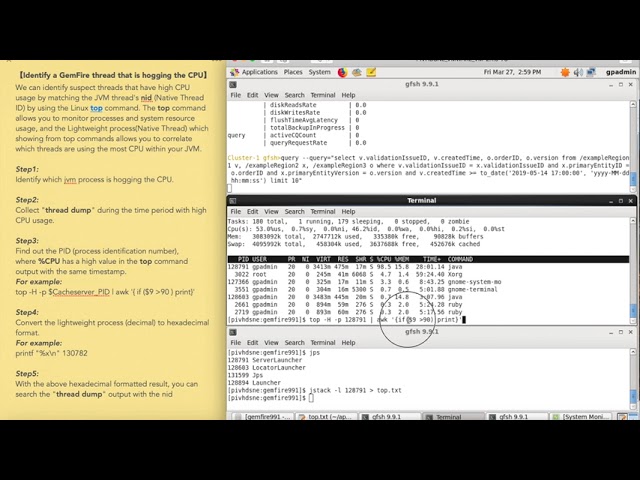The height and width of the screenshot is (480, 640).
Task: Open Edit menu in the Terminal window
Action: tap(252, 211)
